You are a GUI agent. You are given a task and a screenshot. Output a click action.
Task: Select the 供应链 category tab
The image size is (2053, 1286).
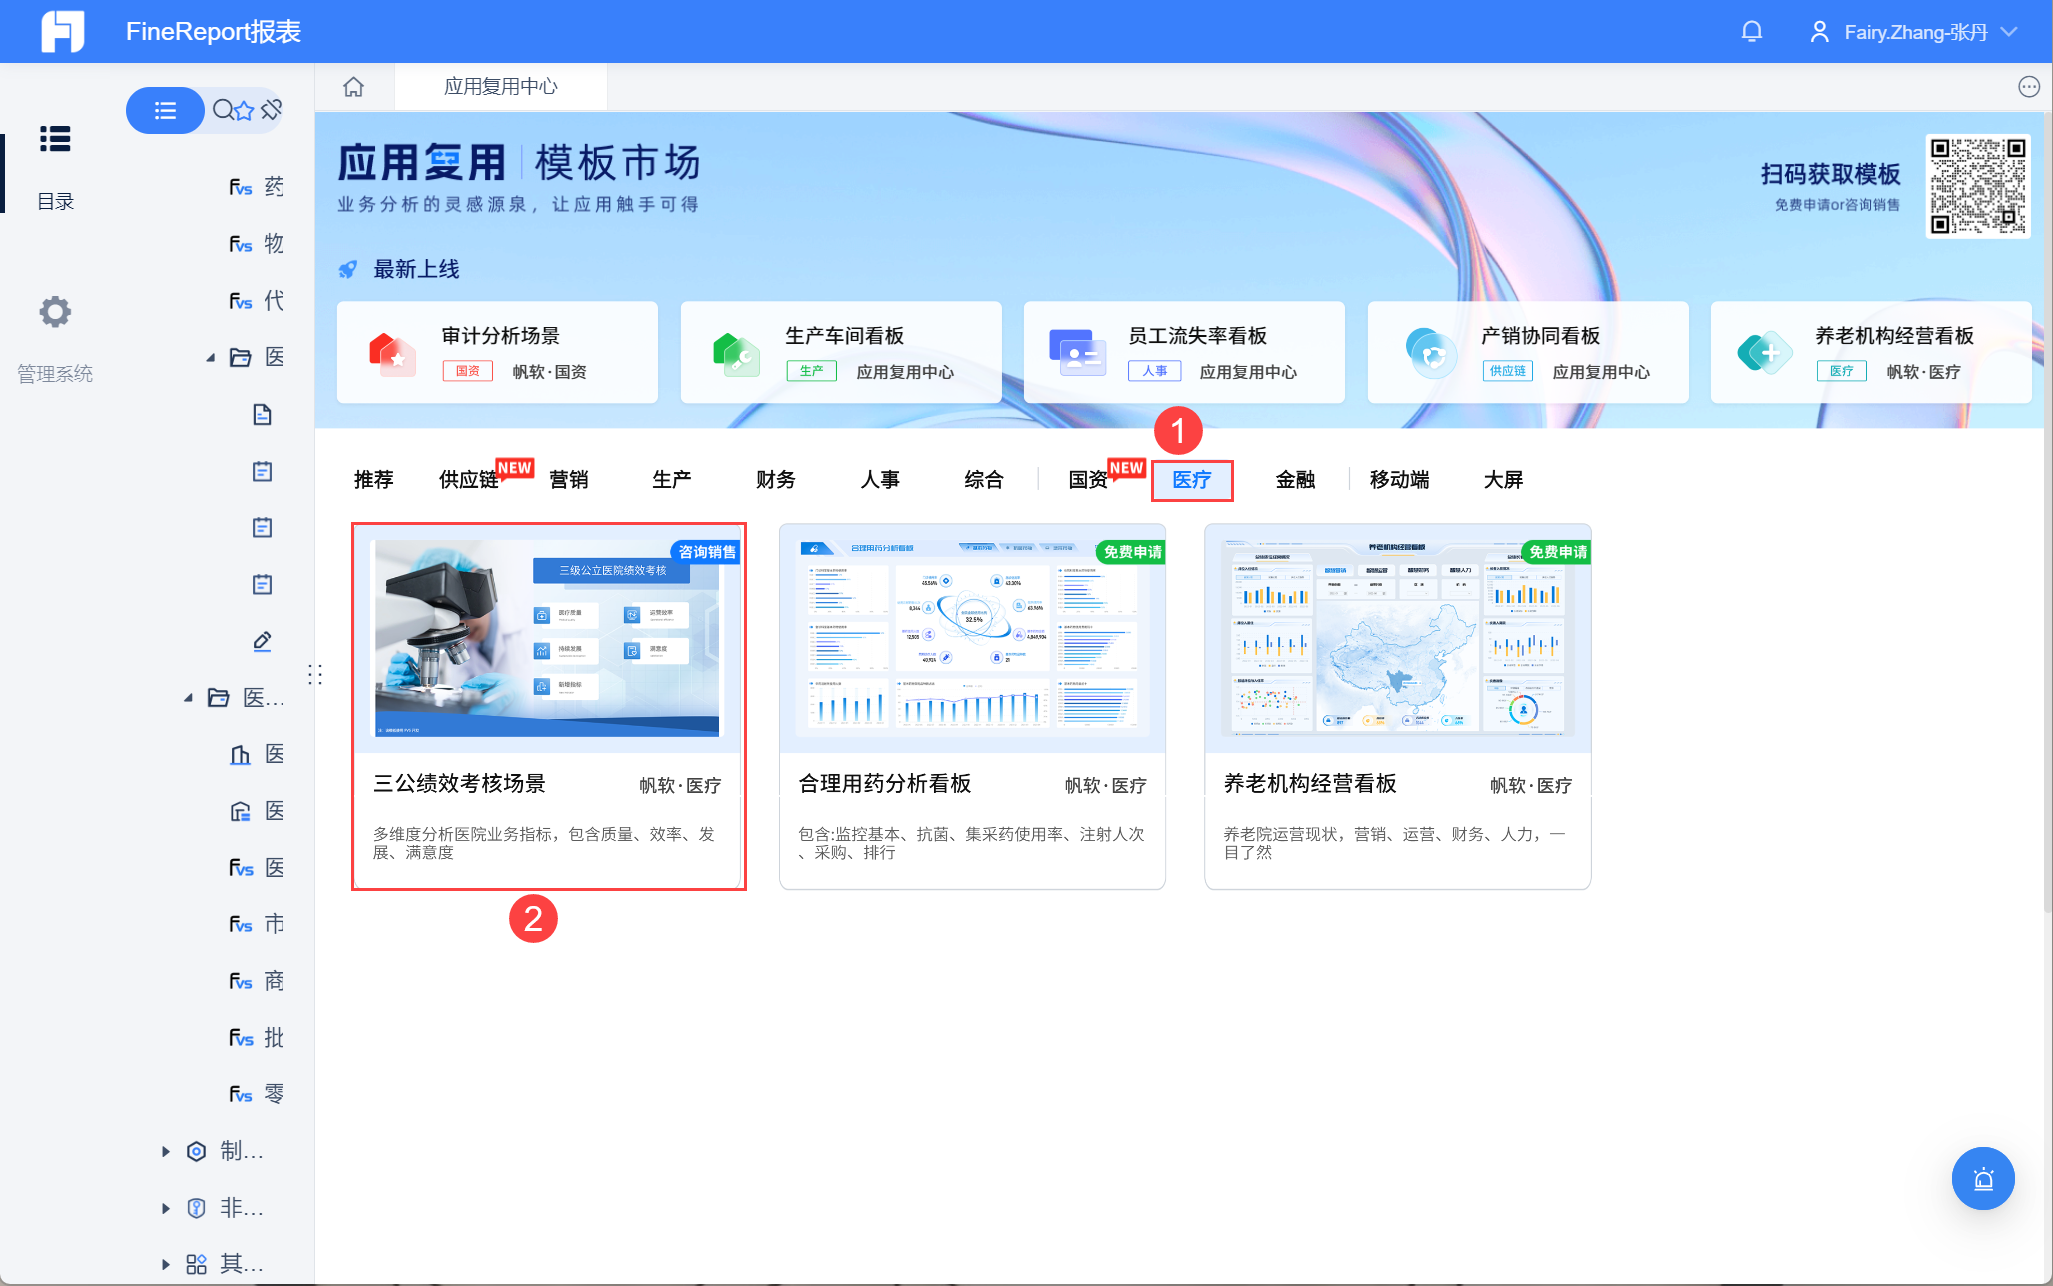[468, 480]
